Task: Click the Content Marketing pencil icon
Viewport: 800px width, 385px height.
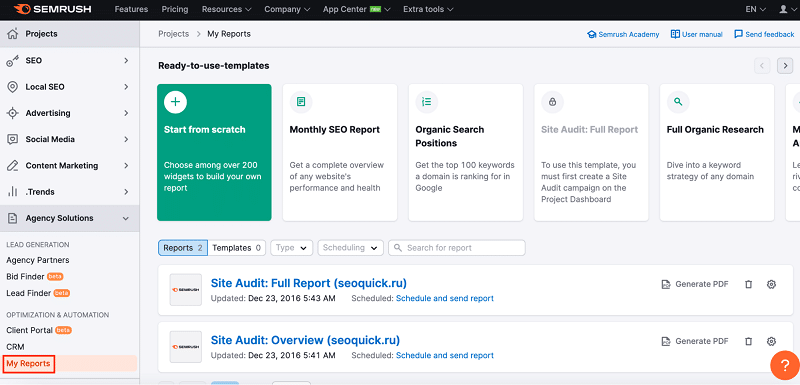Action: point(13,166)
